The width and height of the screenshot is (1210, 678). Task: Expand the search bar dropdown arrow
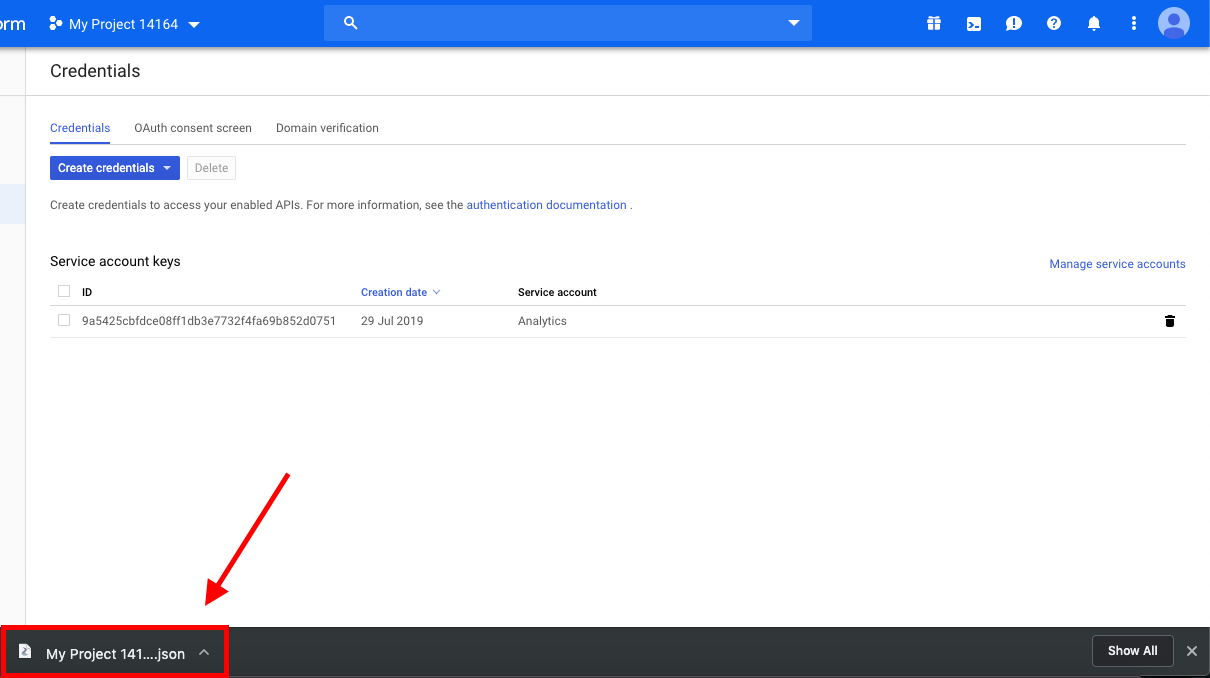click(794, 23)
